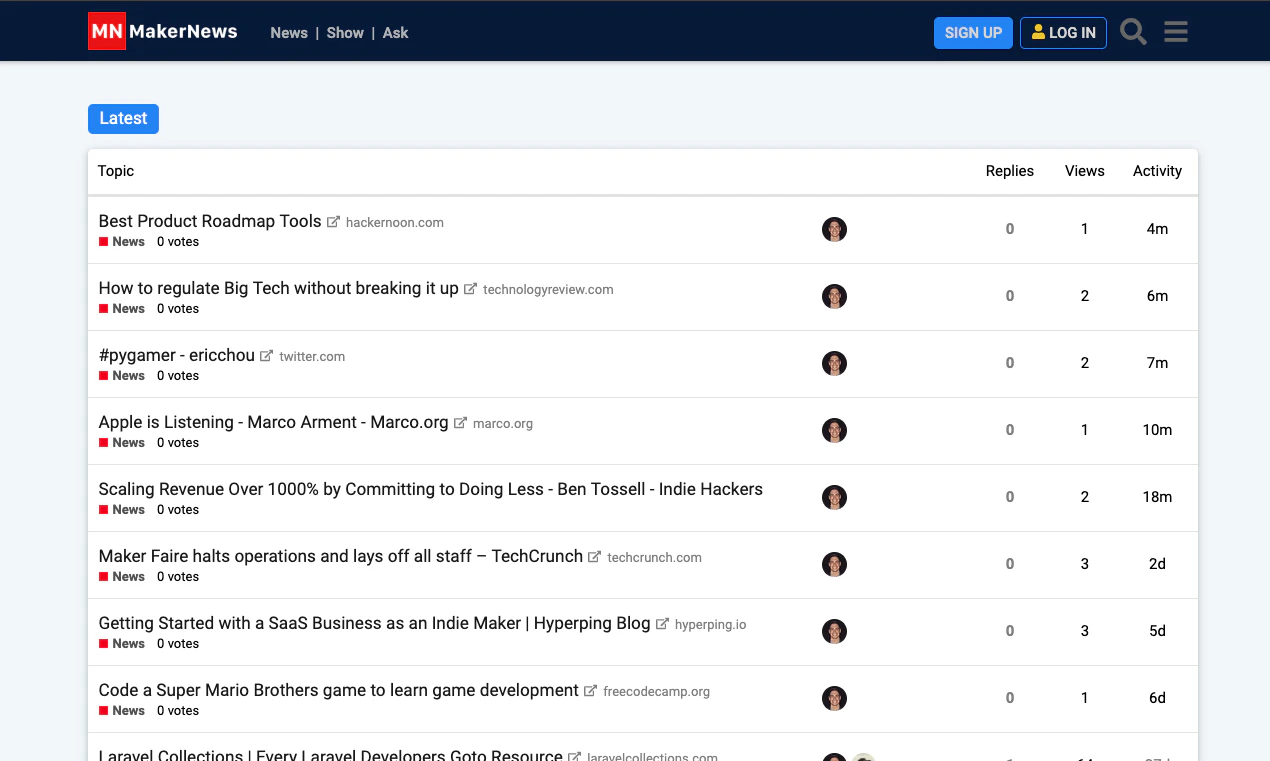This screenshot has height=761, width=1270.
Task: Click poster avatar on Maker Faire row
Action: coord(834,564)
